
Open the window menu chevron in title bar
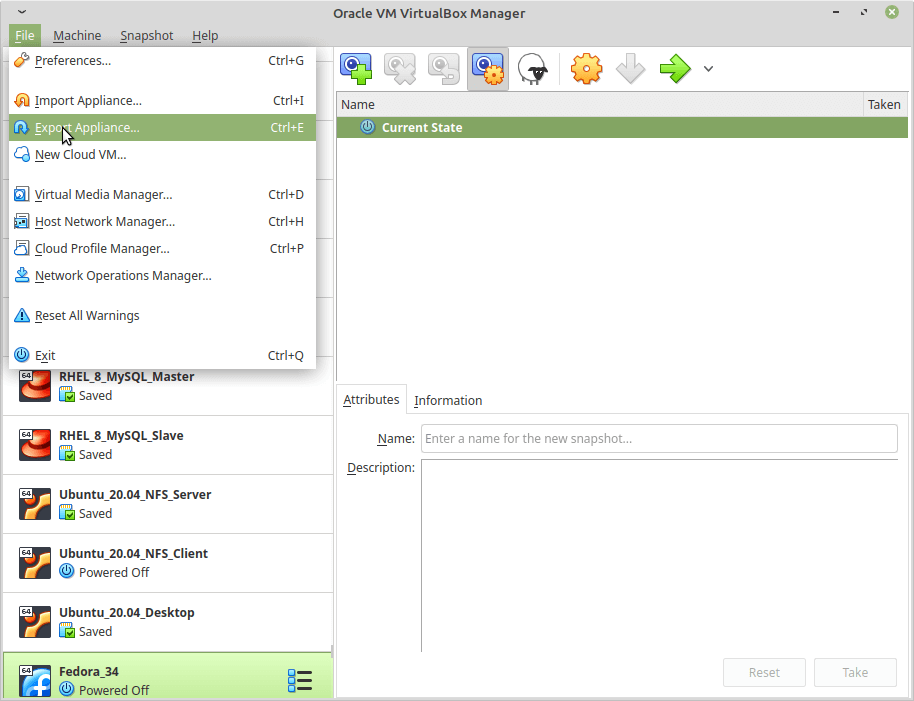pyautogui.click(x=22, y=12)
